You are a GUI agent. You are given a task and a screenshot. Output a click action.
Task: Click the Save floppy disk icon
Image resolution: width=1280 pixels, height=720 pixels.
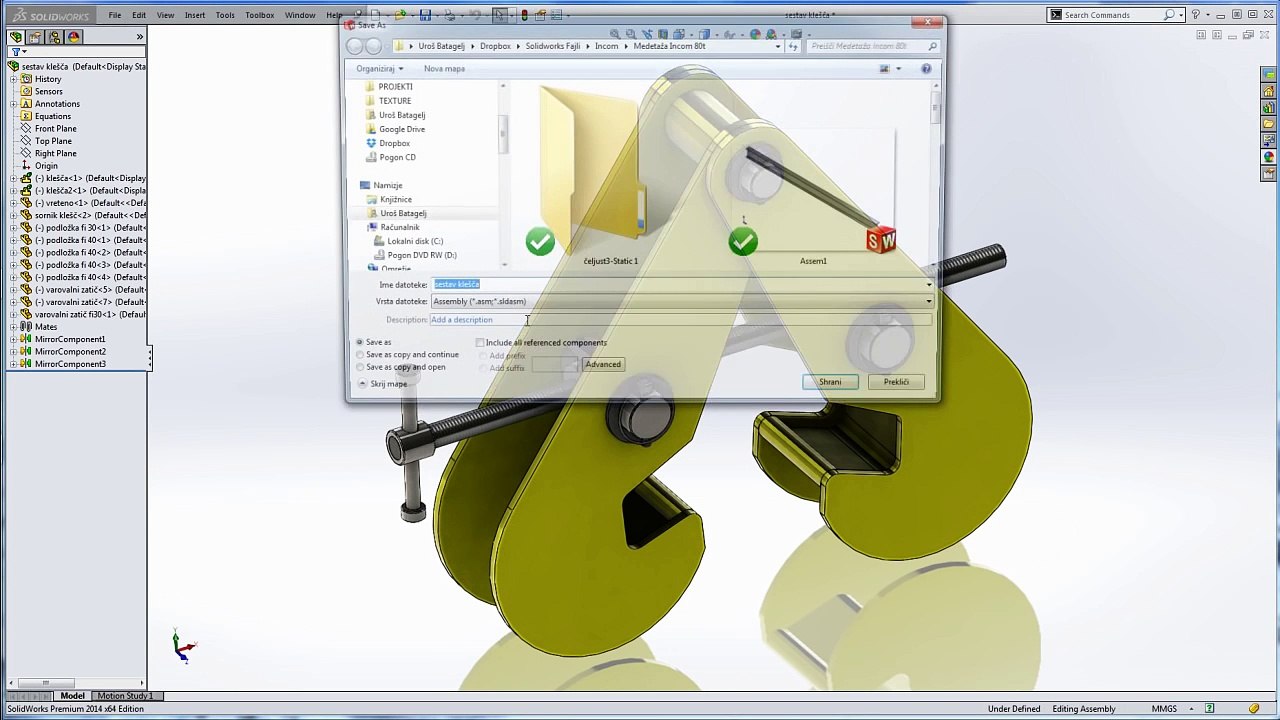tap(425, 15)
